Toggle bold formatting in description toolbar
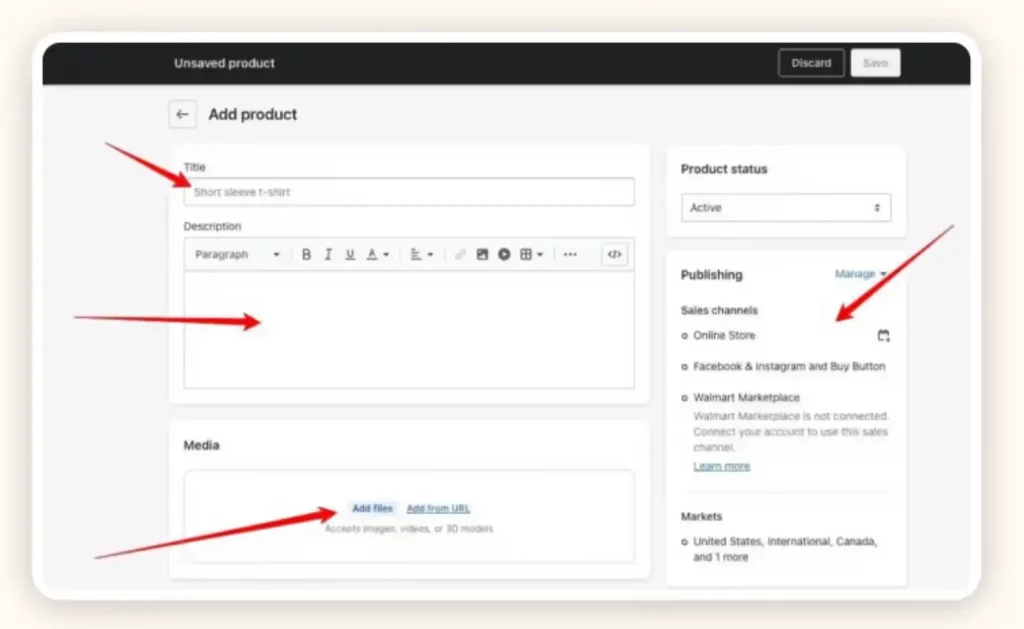This screenshot has width=1024, height=629. [x=307, y=255]
